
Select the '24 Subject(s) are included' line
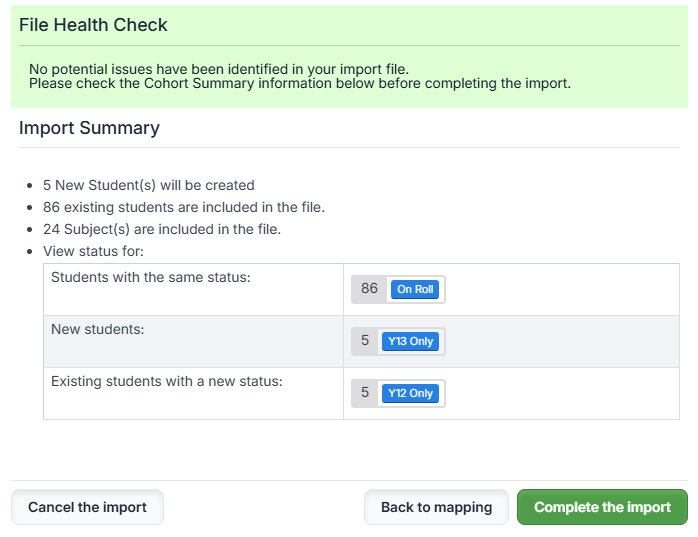pyautogui.click(x=161, y=229)
